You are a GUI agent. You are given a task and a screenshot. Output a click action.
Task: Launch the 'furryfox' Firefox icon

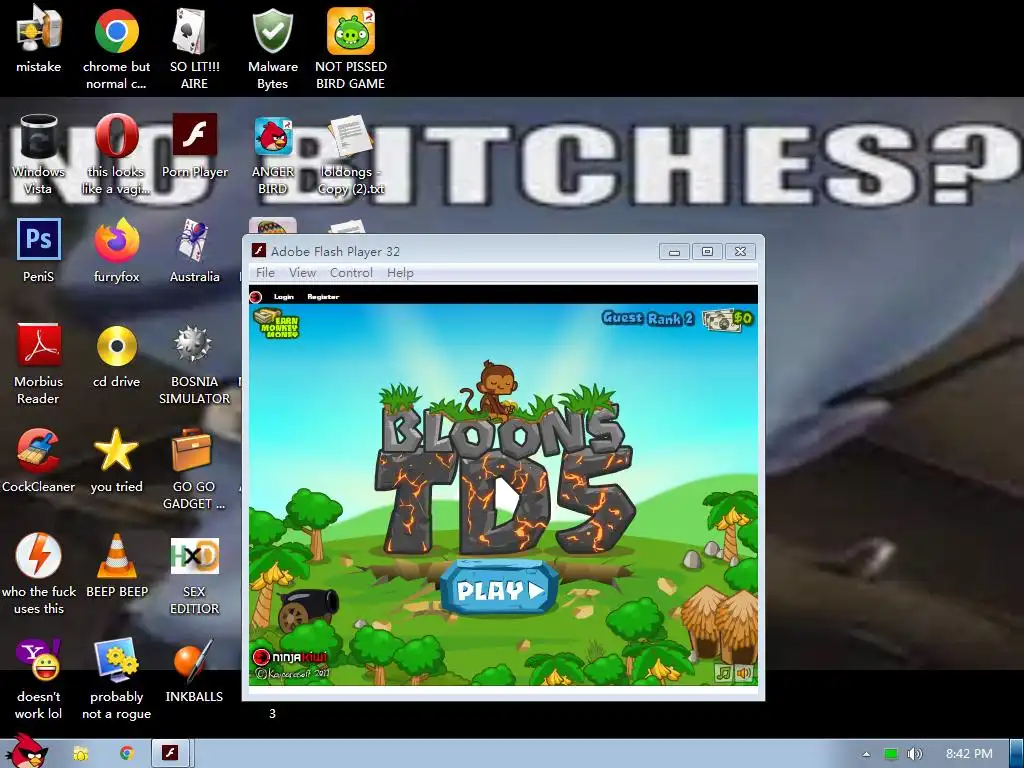[x=116, y=240]
